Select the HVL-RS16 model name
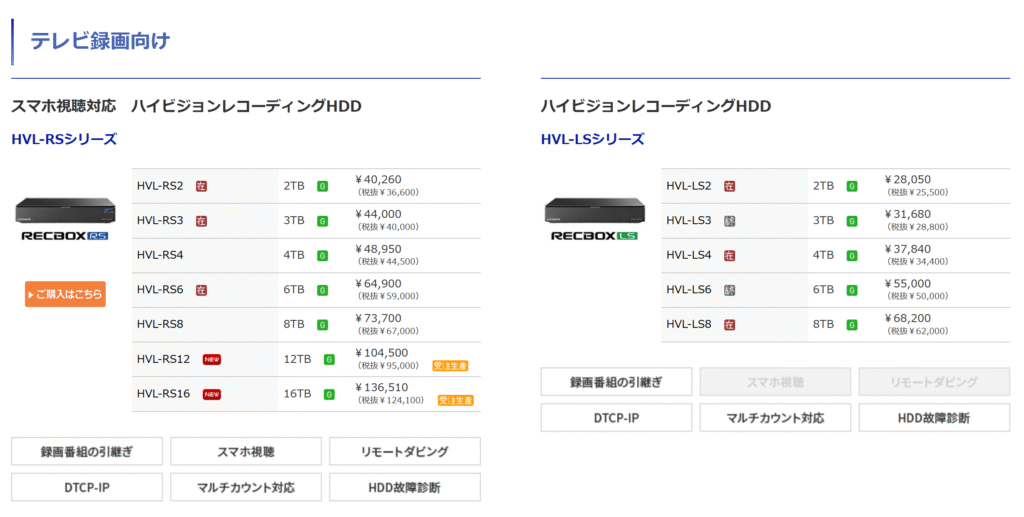The image size is (1024, 517). pyautogui.click(x=163, y=394)
